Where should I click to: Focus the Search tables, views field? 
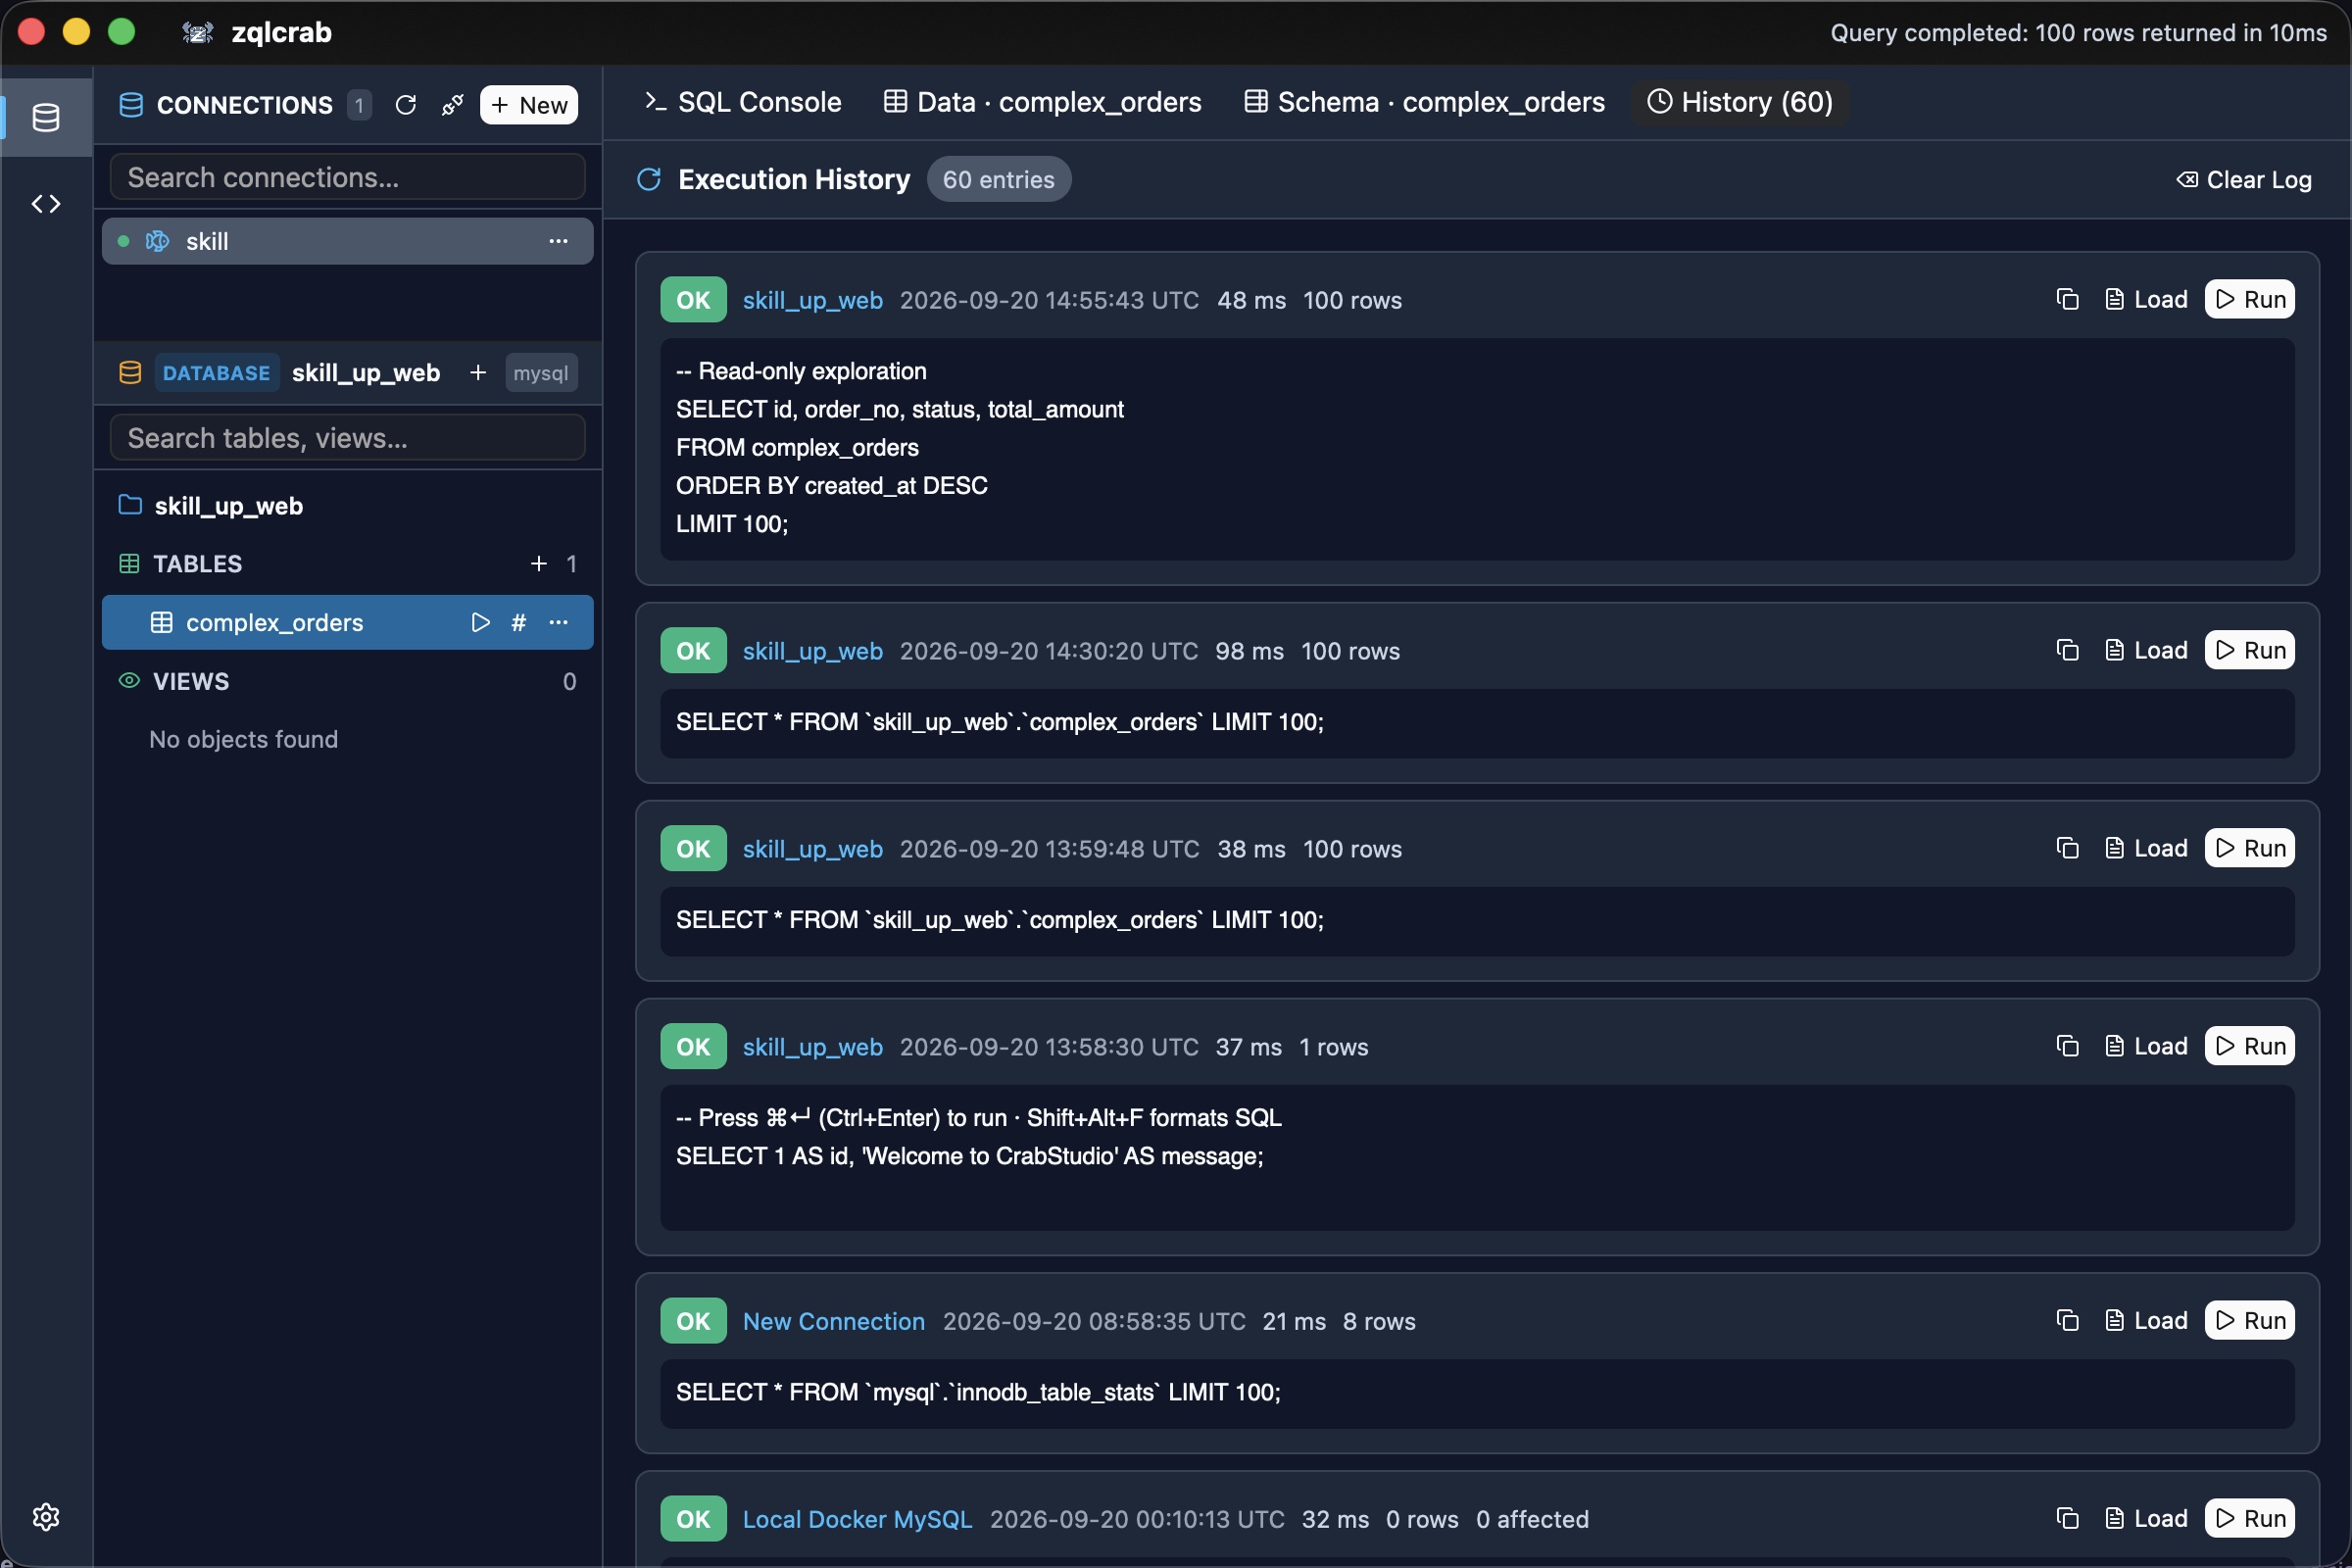(347, 438)
